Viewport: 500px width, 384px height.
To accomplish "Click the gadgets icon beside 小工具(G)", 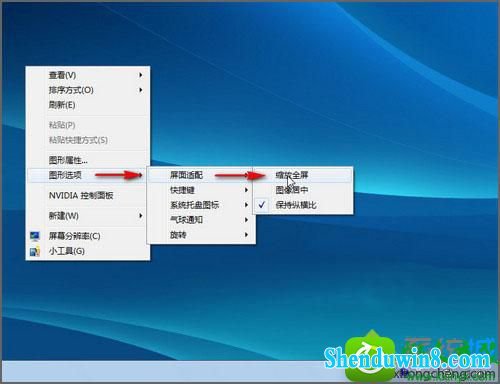I will coord(35,251).
